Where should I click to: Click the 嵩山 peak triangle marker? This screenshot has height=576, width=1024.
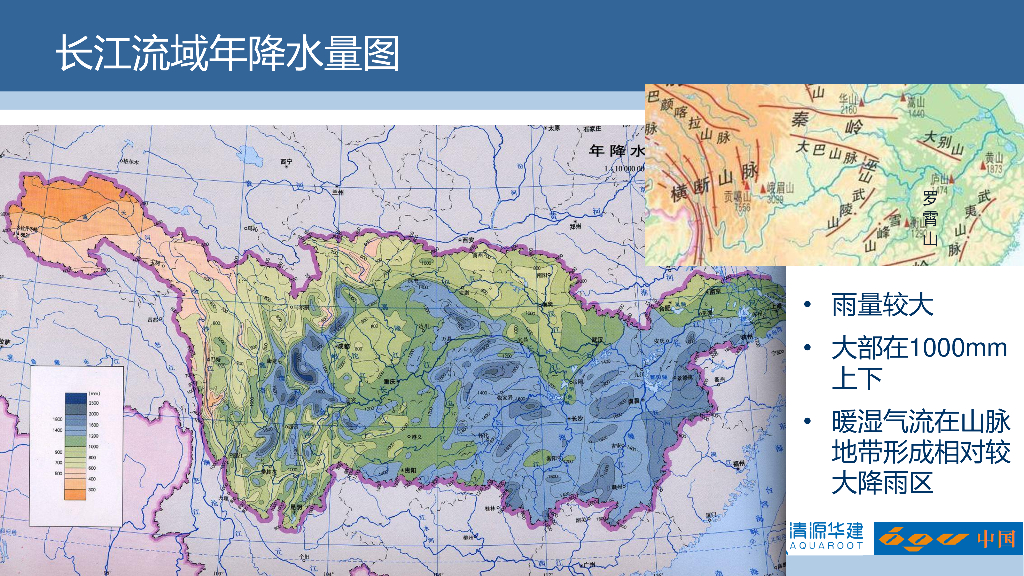[903, 97]
